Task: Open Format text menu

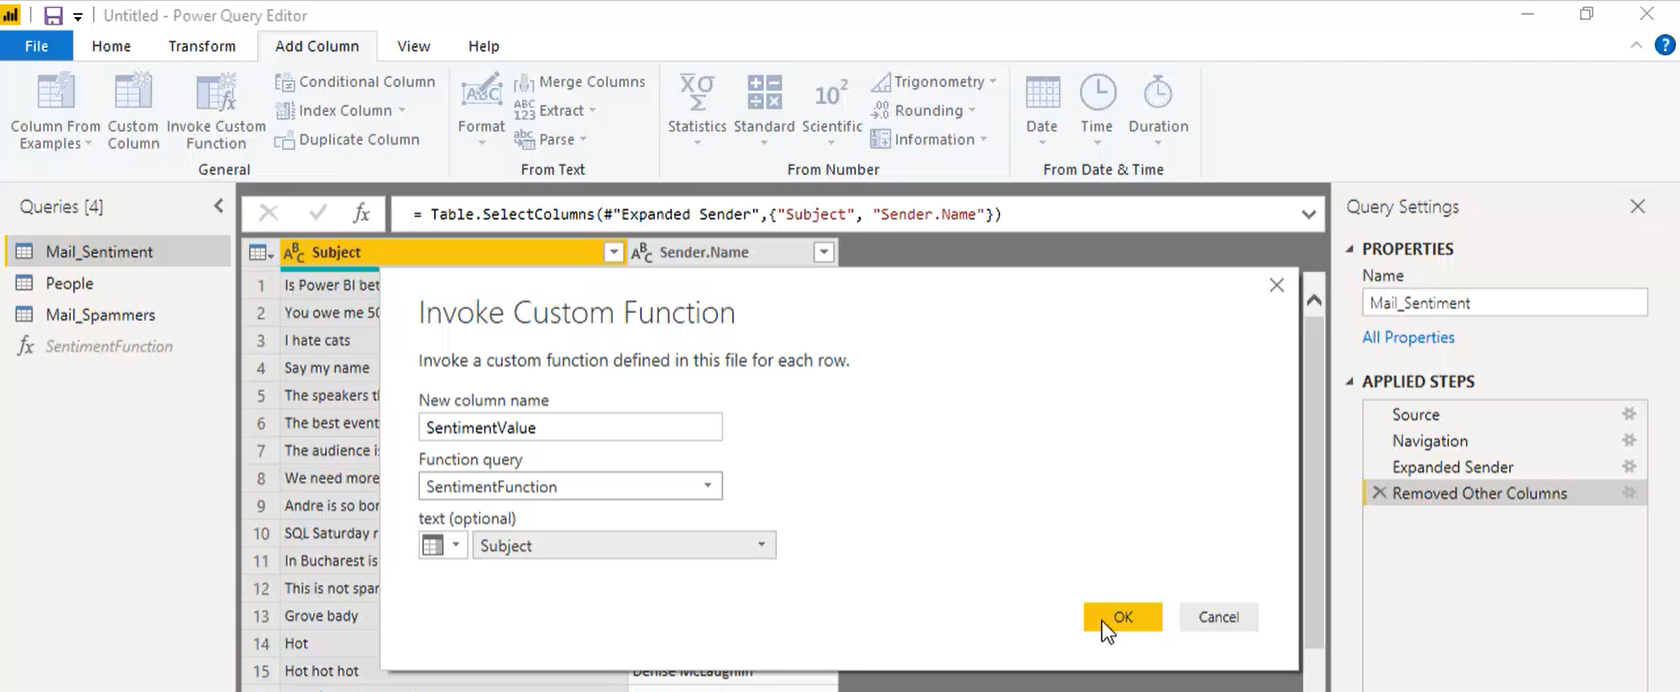Action: point(481,111)
